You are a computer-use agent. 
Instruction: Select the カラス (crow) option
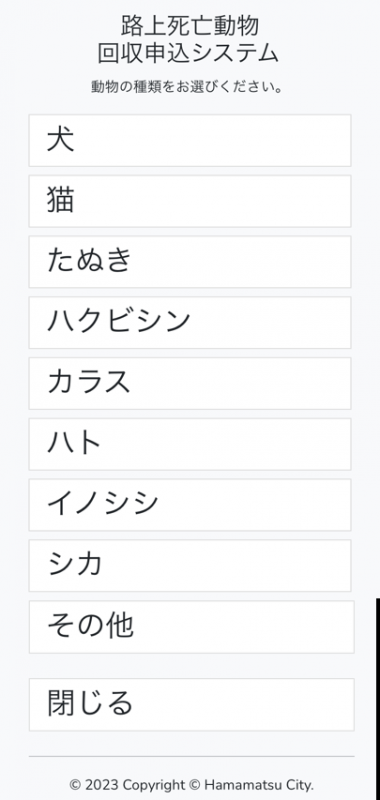190,383
